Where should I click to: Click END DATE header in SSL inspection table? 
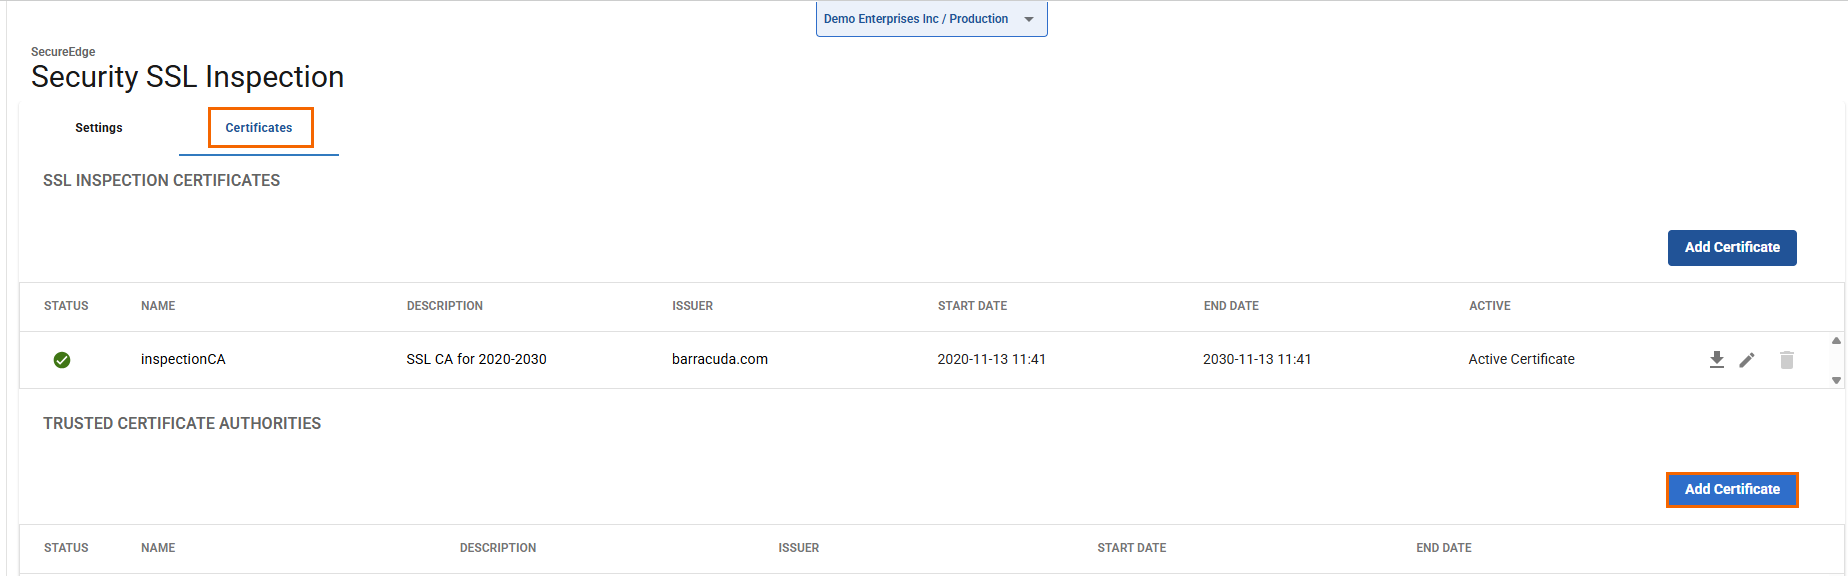coord(1231,306)
